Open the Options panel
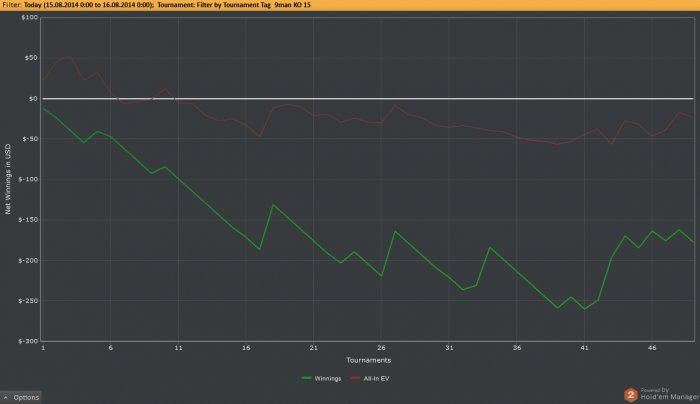Screen dimensions: 700x404 pos(21,397)
